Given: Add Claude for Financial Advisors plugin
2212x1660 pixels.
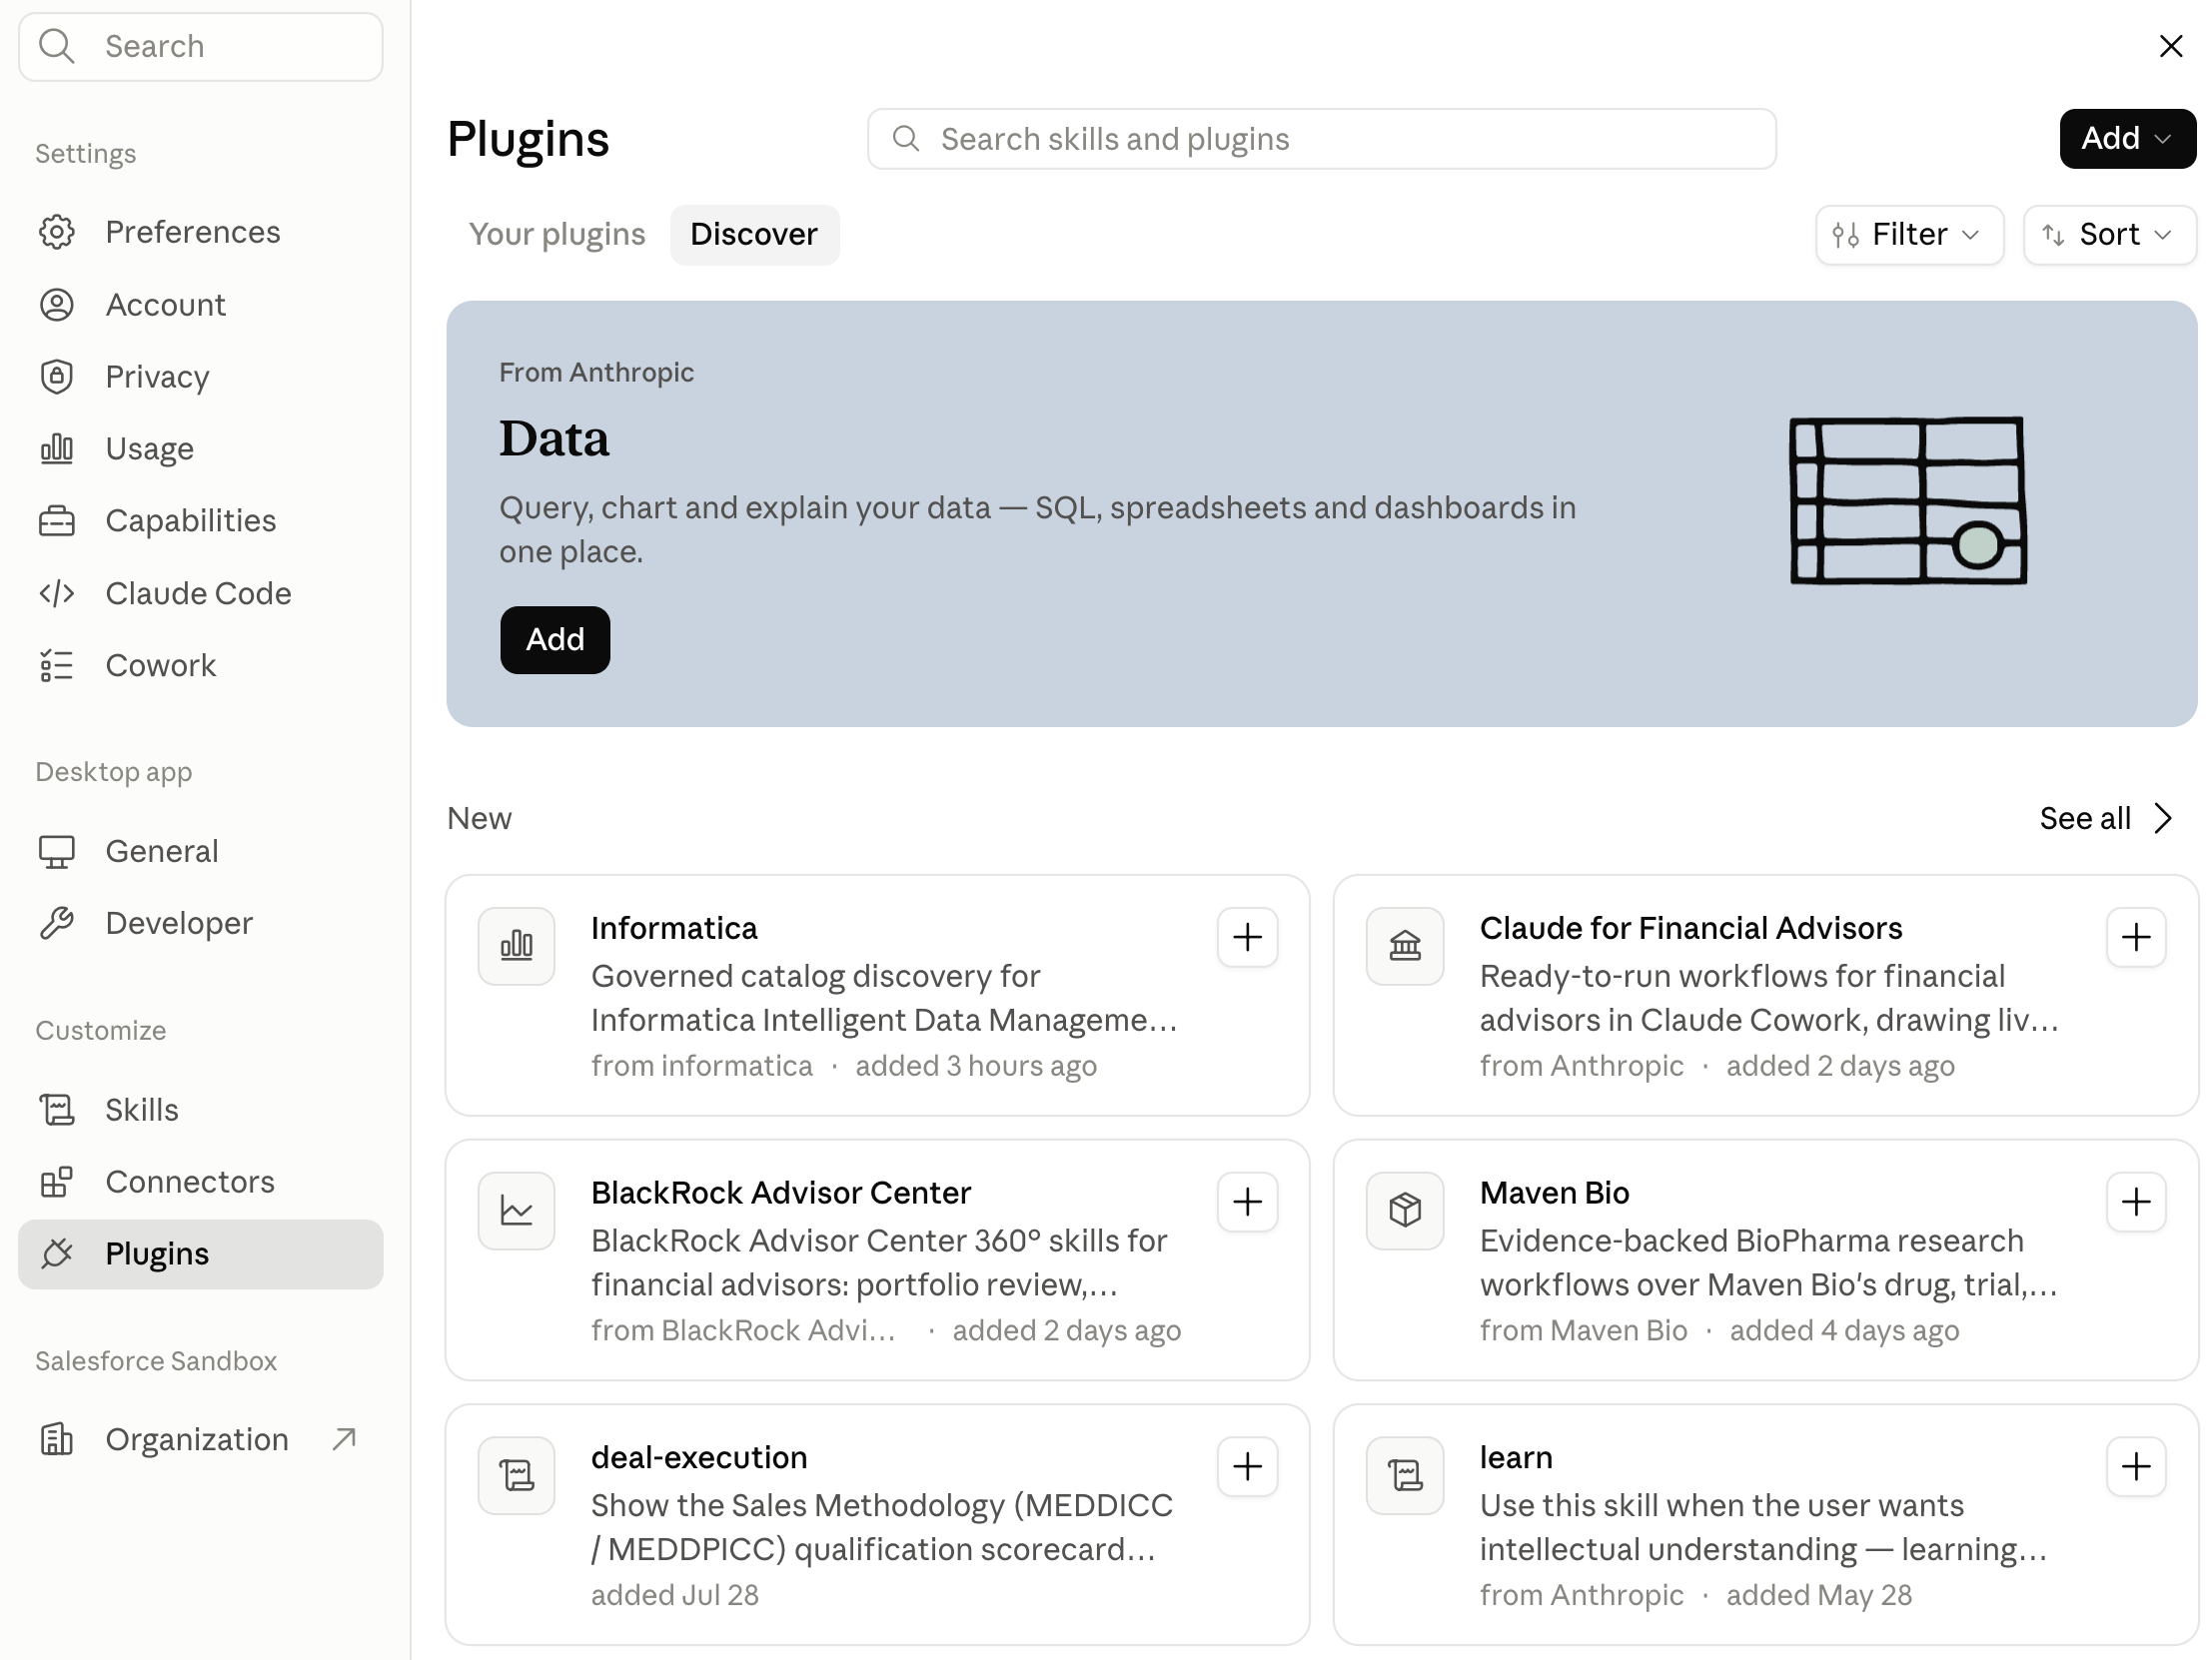Looking at the screenshot, I should pyautogui.click(x=2136, y=937).
